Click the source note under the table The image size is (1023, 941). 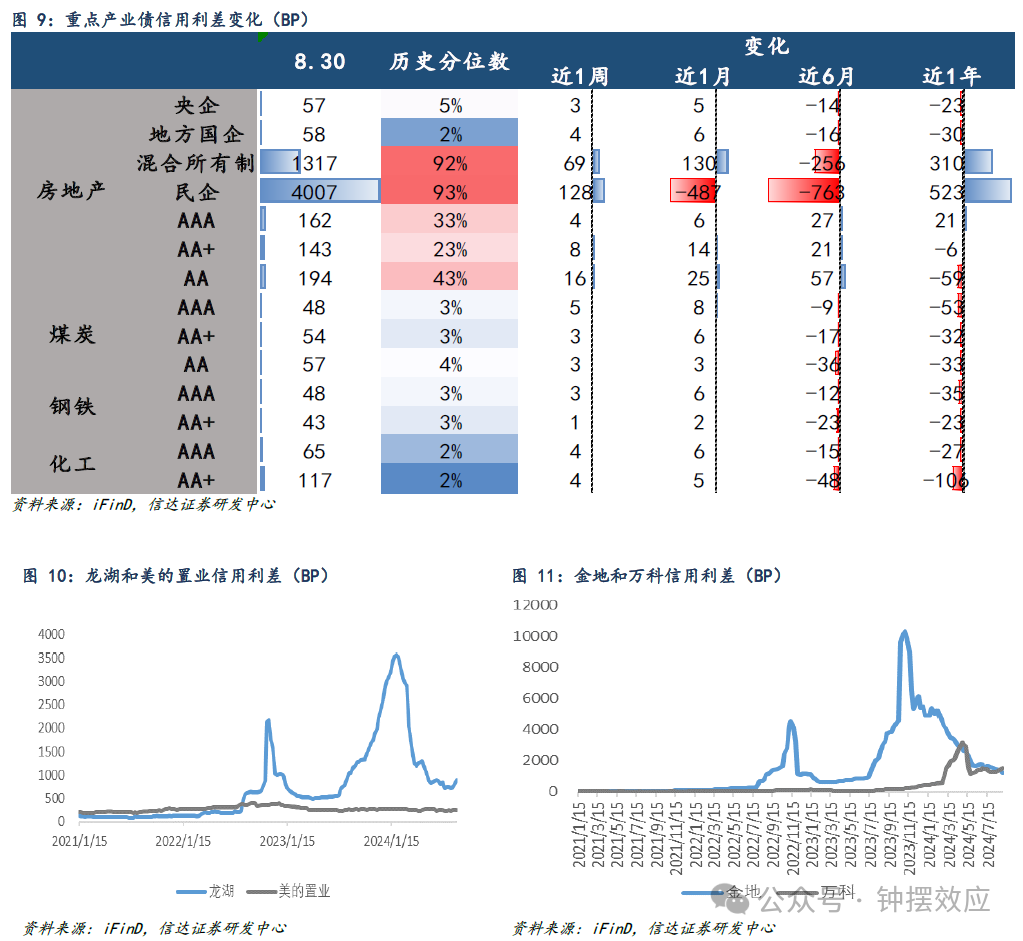(x=144, y=504)
